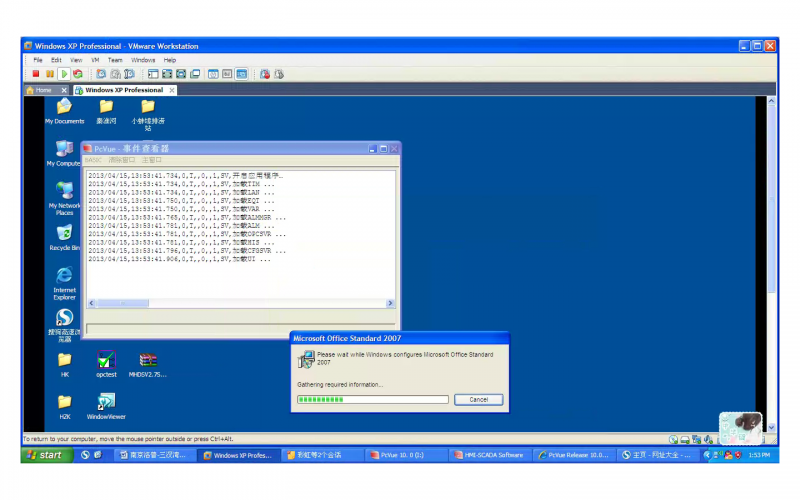Click the PcVue log horizontal scrollbar thumb
The height and width of the screenshot is (500, 800).
point(122,303)
